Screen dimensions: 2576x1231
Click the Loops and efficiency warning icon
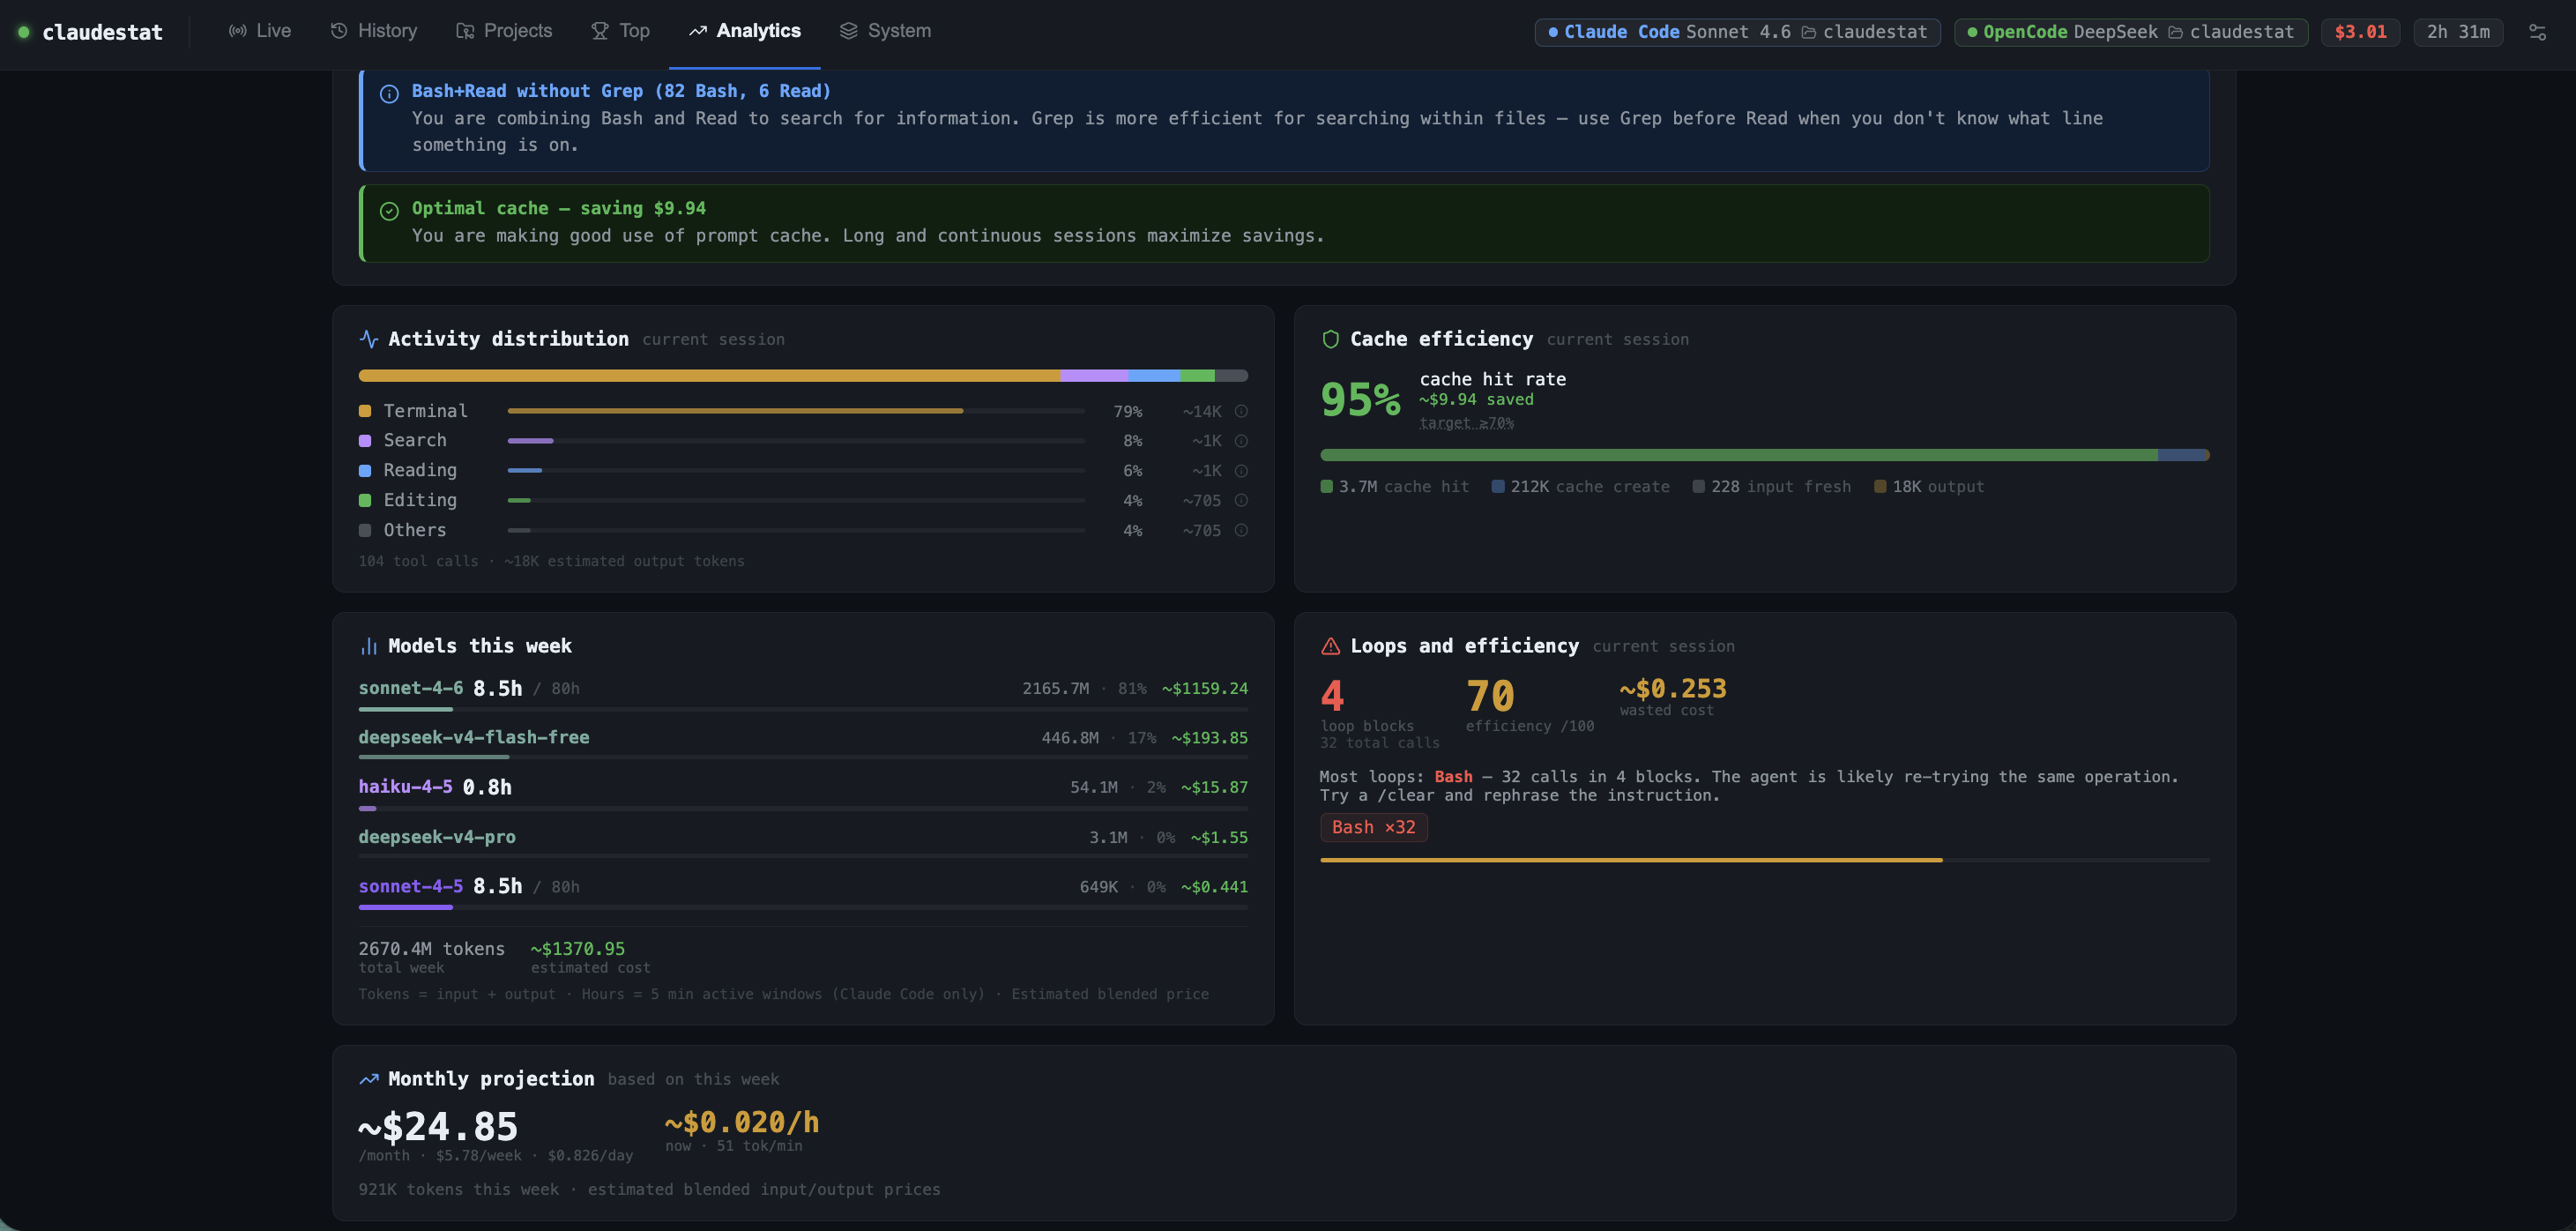(1330, 646)
